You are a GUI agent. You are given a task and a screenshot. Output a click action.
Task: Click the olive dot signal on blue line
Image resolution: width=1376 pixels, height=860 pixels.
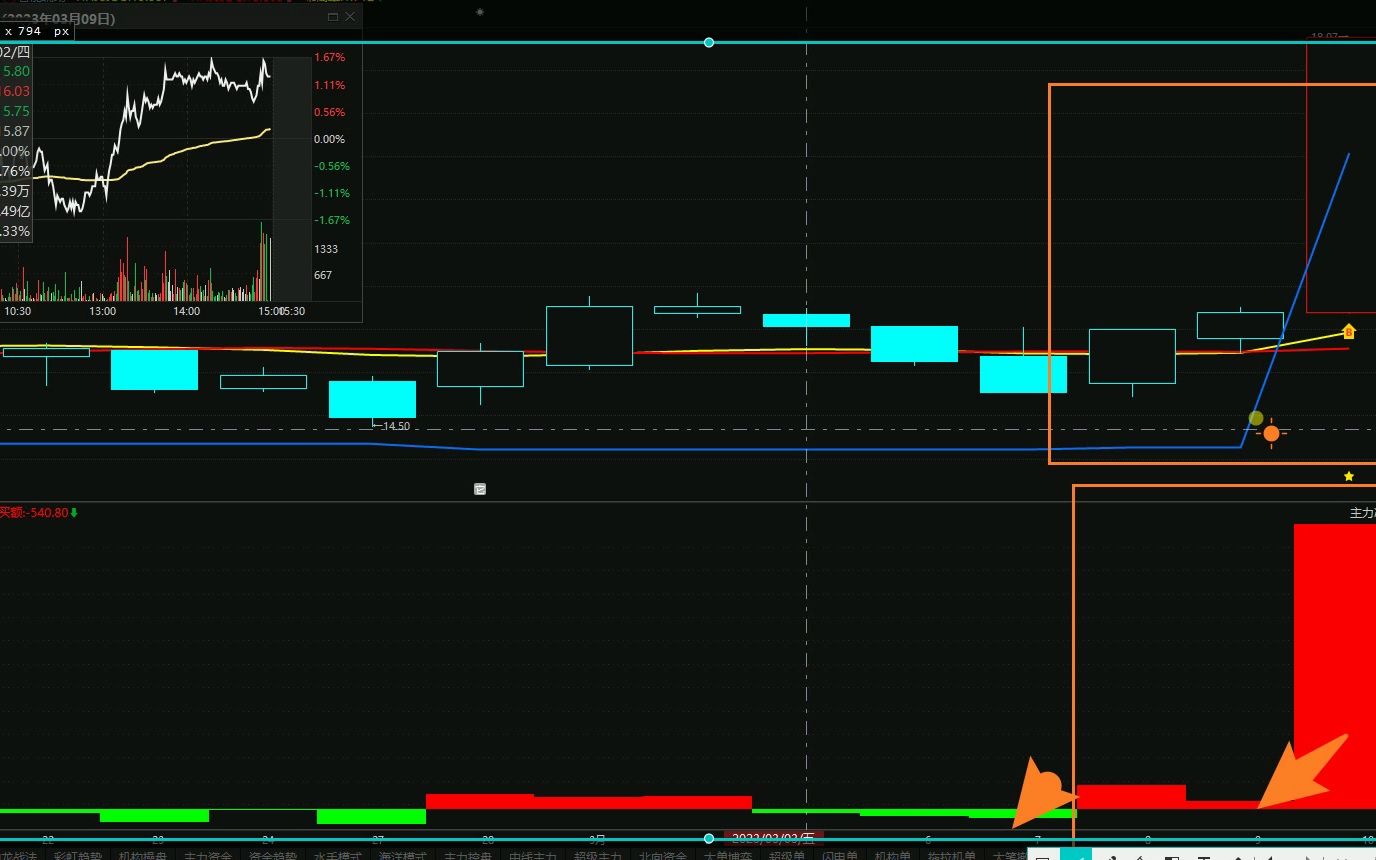pyautogui.click(x=1256, y=418)
